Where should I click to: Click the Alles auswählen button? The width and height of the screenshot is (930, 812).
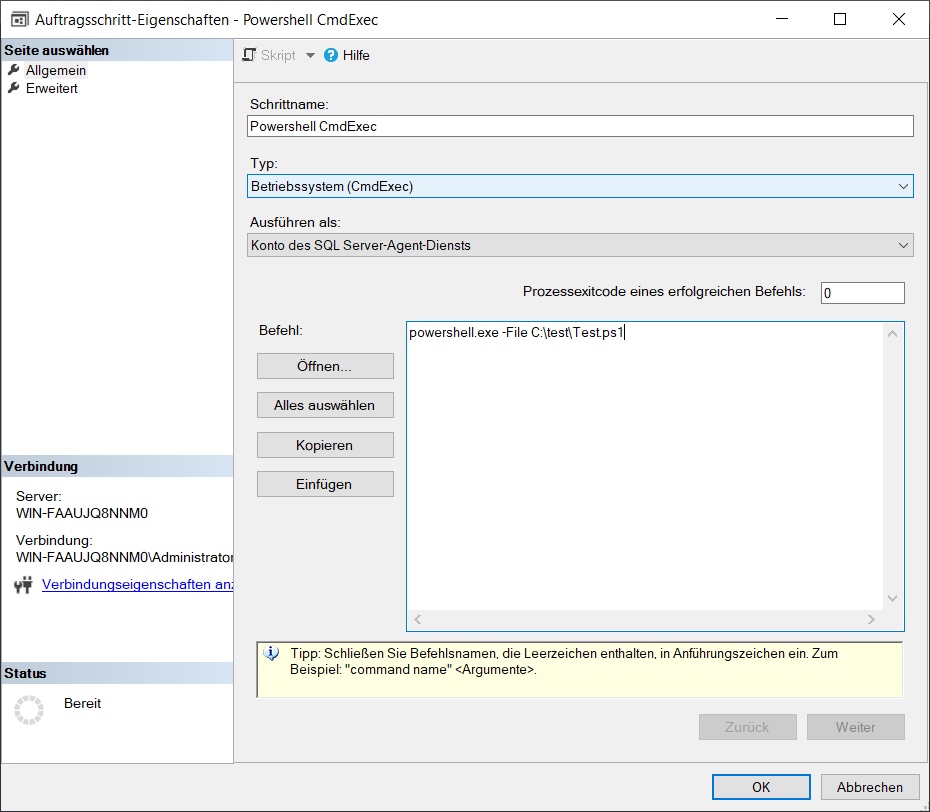(x=325, y=406)
